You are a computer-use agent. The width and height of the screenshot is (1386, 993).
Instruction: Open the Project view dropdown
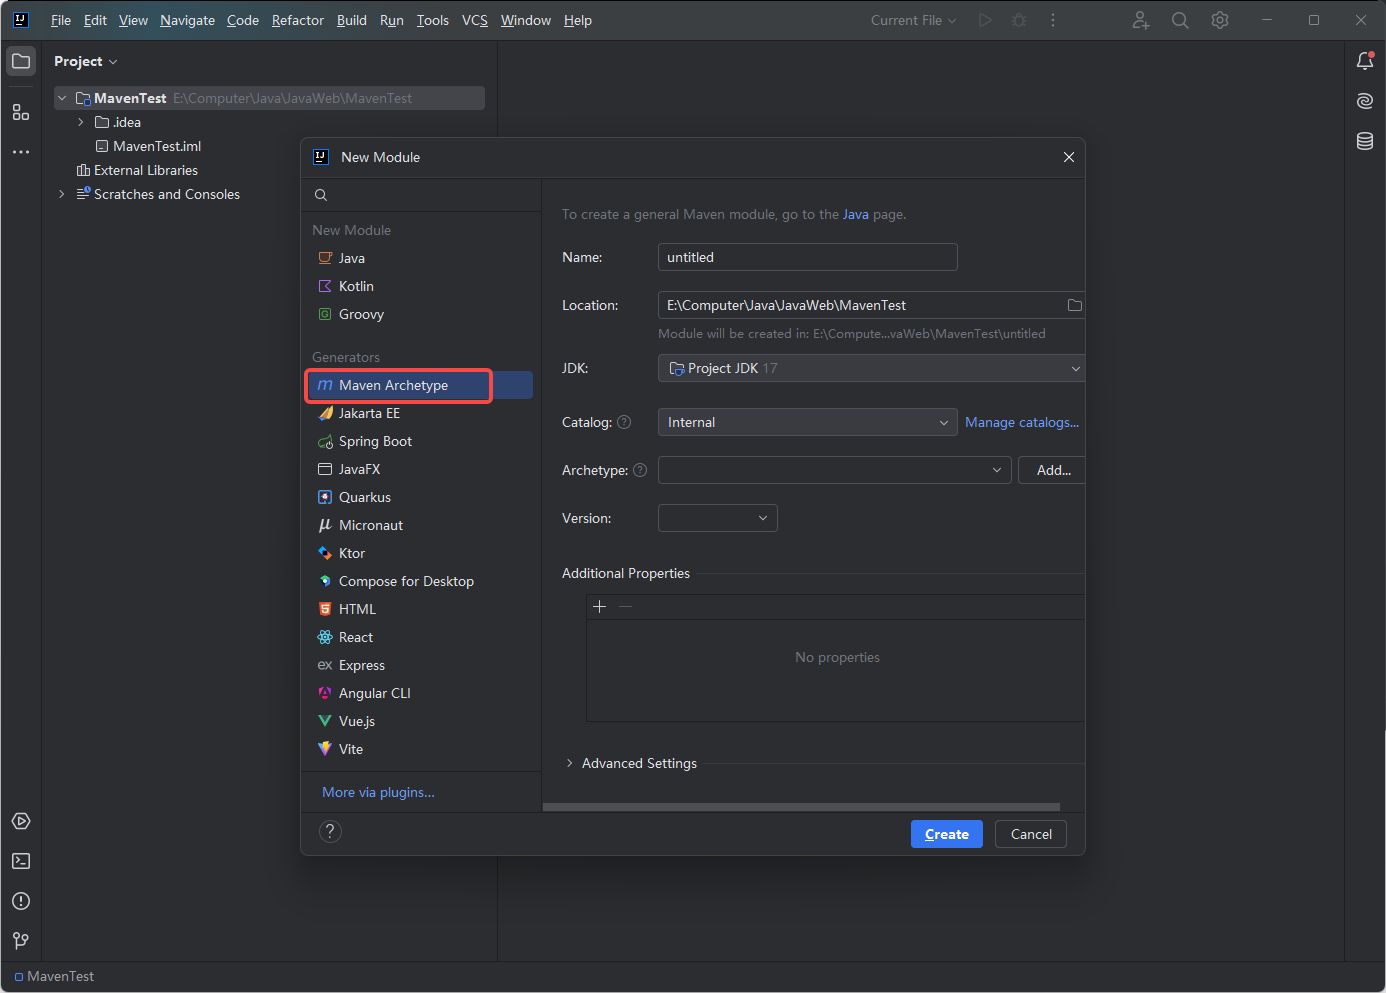86,61
